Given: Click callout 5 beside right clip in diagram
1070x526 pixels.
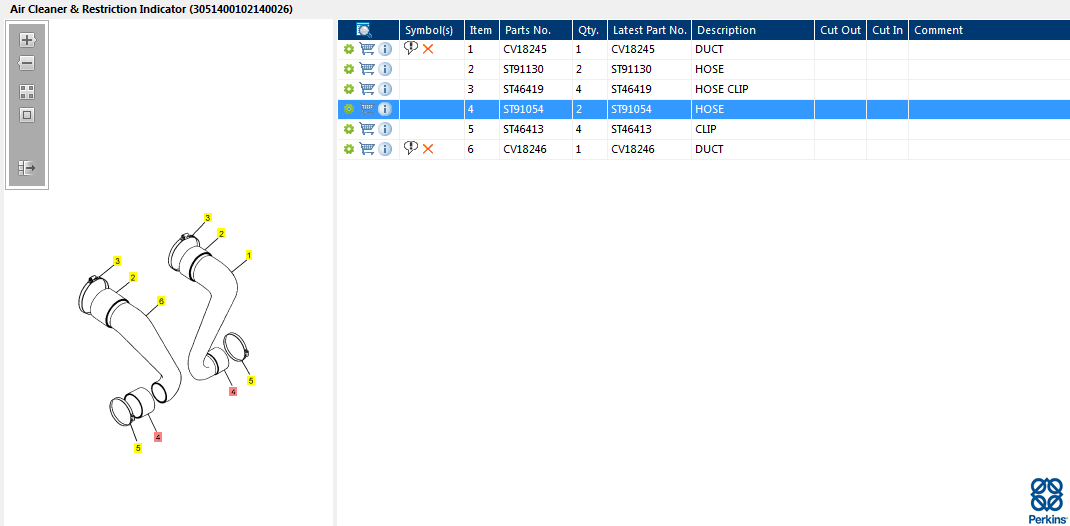Looking at the screenshot, I should tap(250, 381).
